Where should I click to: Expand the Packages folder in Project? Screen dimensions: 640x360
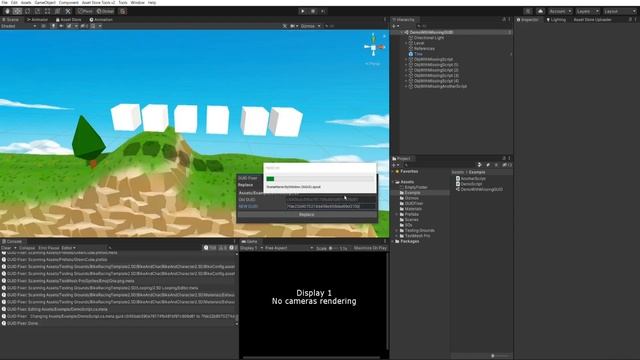pos(393,241)
